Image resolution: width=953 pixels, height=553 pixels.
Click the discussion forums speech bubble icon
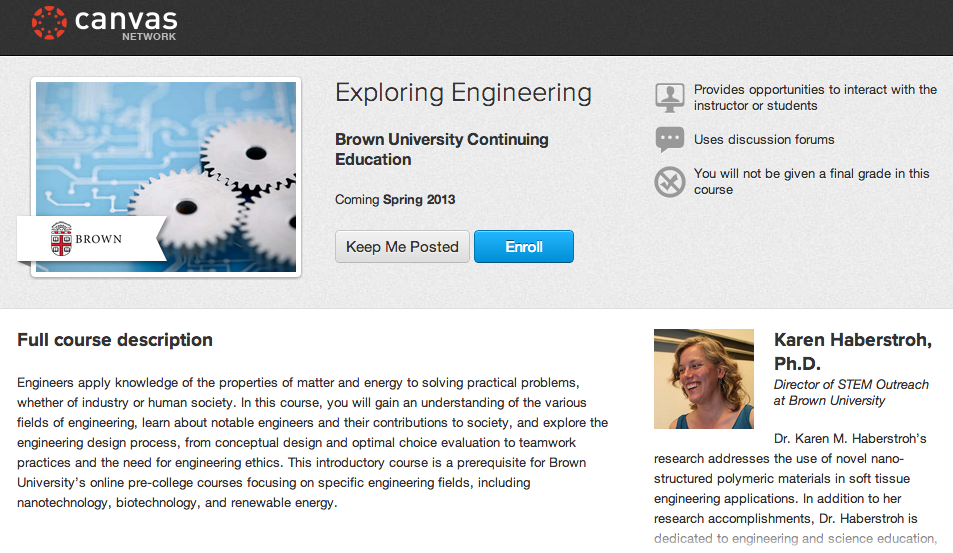(x=669, y=139)
